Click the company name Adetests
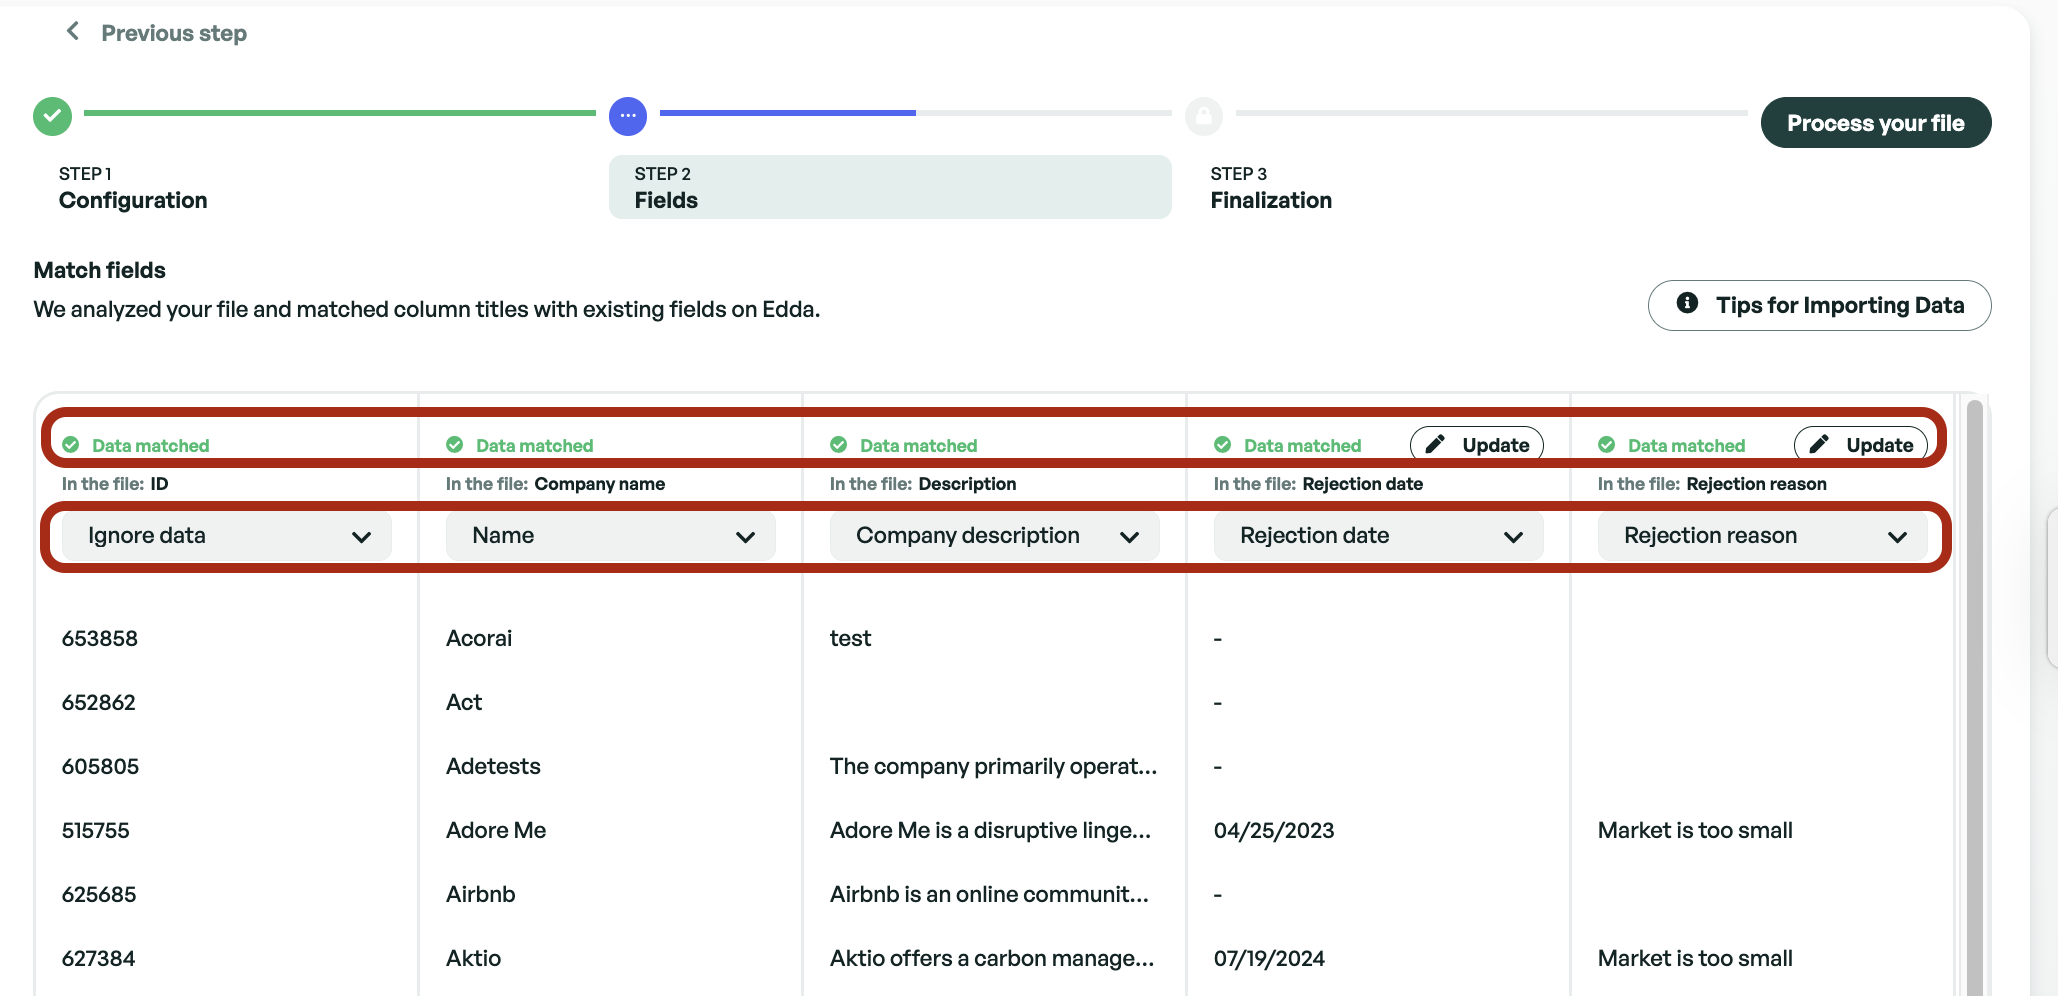This screenshot has width=2058, height=996. pos(493,766)
